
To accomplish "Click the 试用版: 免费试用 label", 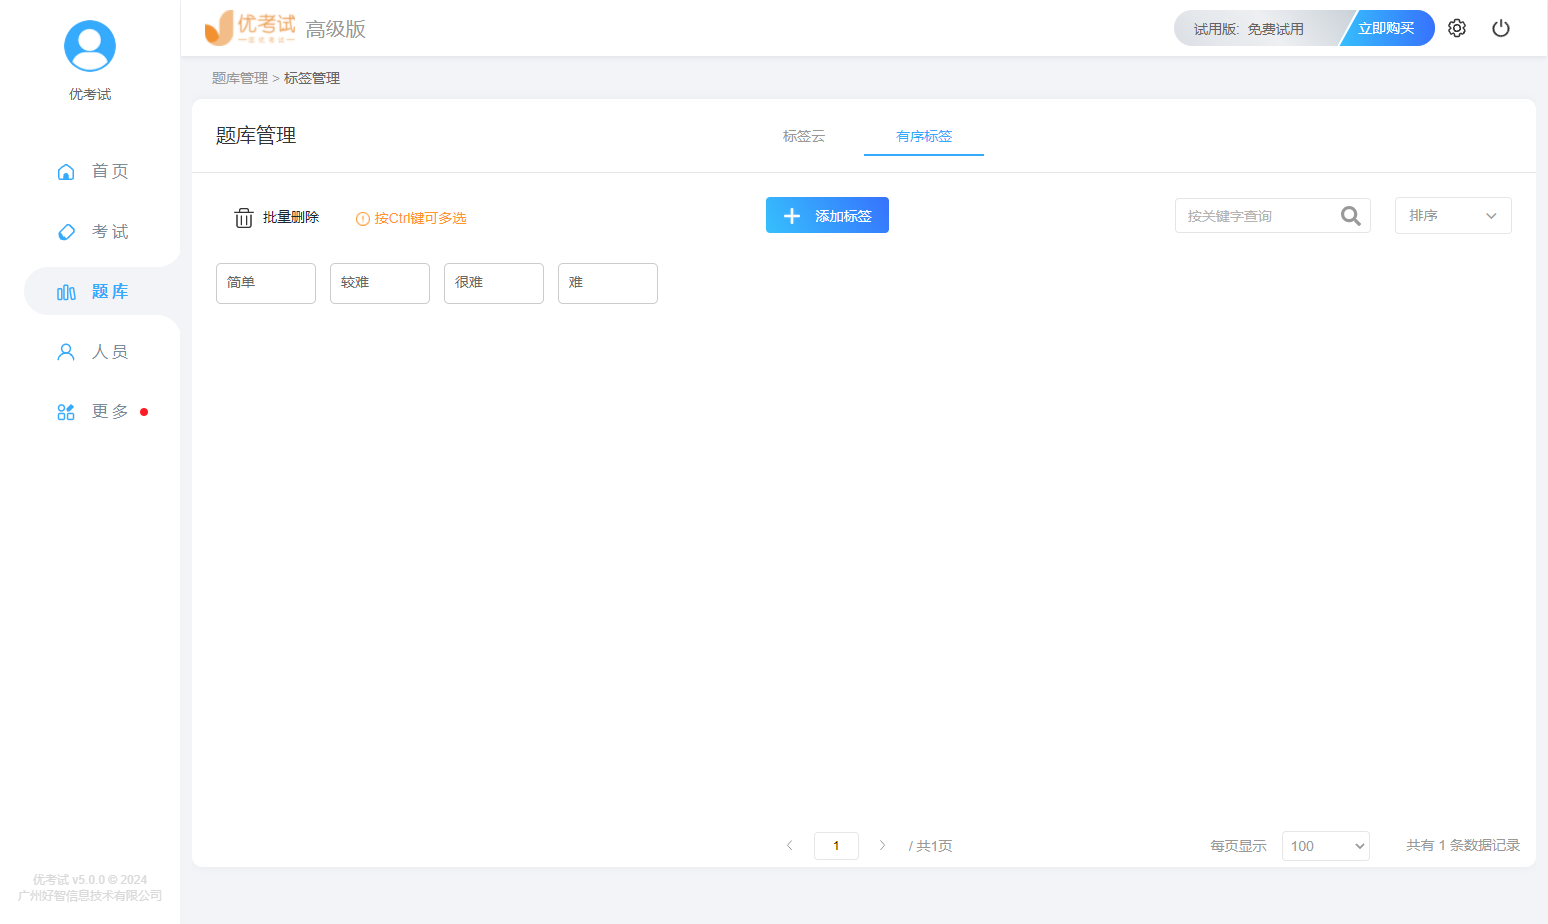I will coord(1248,29).
